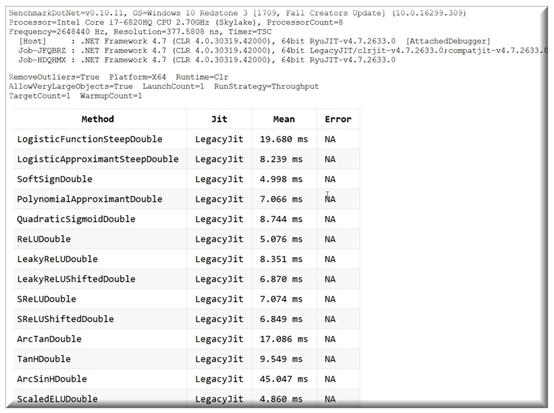Click the TargetCount=1 text

(x=40, y=96)
